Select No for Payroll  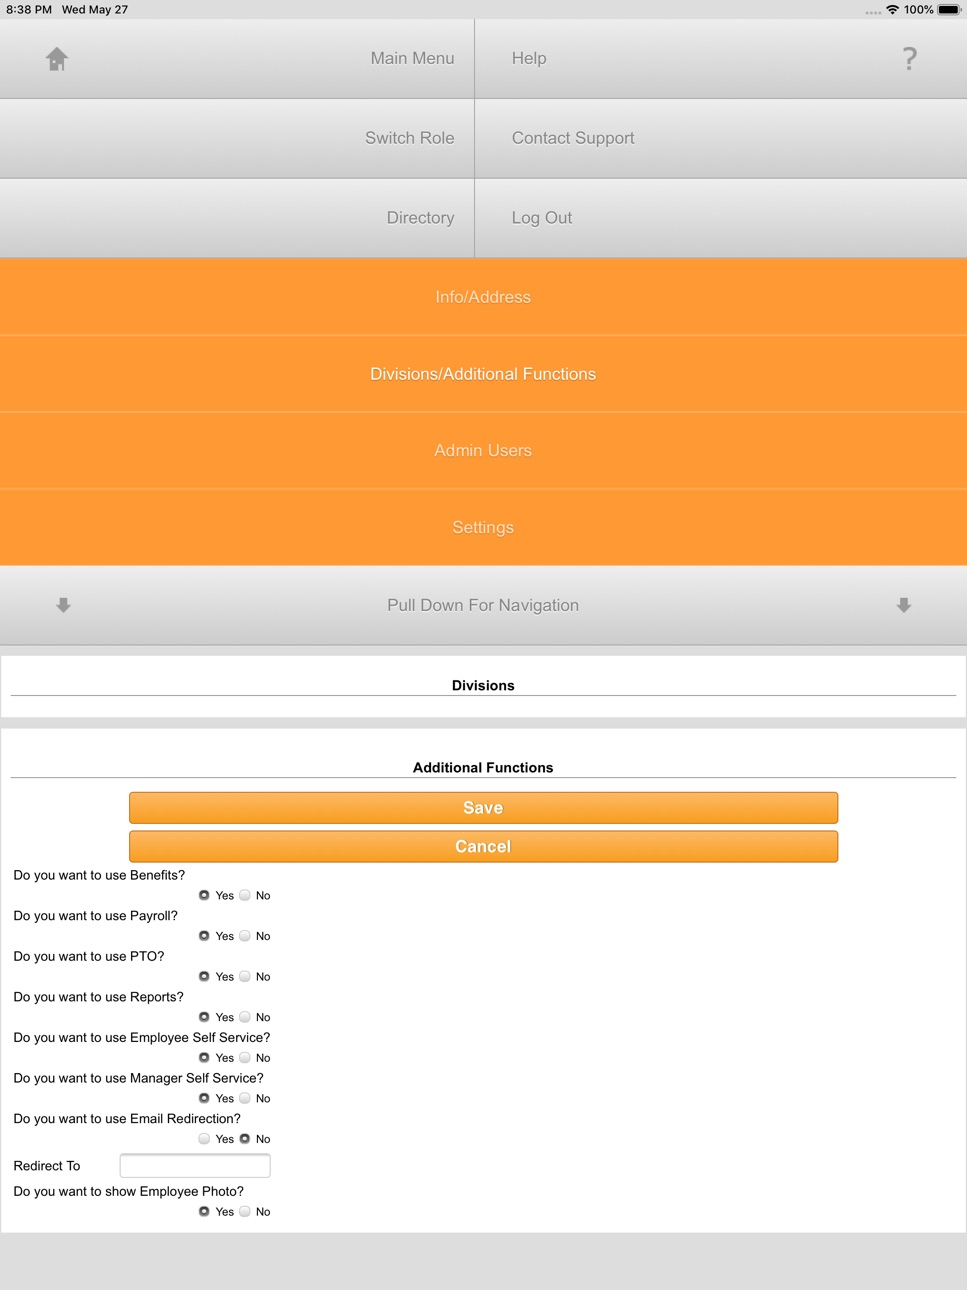click(245, 936)
